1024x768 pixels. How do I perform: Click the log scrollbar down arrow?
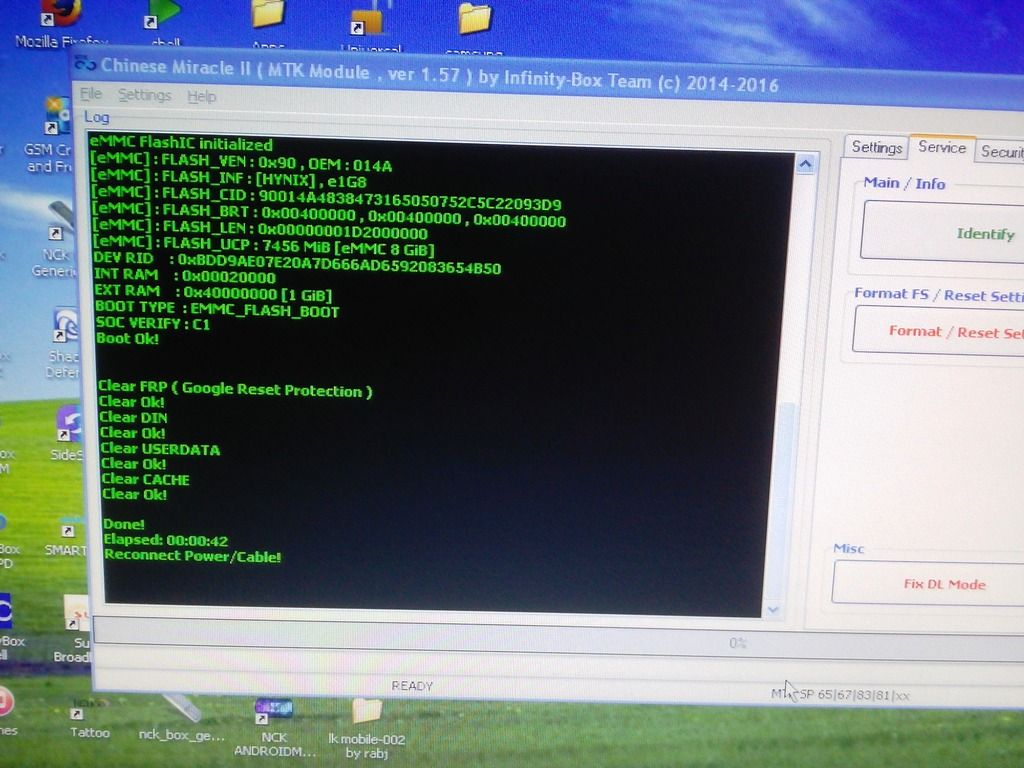[771, 608]
